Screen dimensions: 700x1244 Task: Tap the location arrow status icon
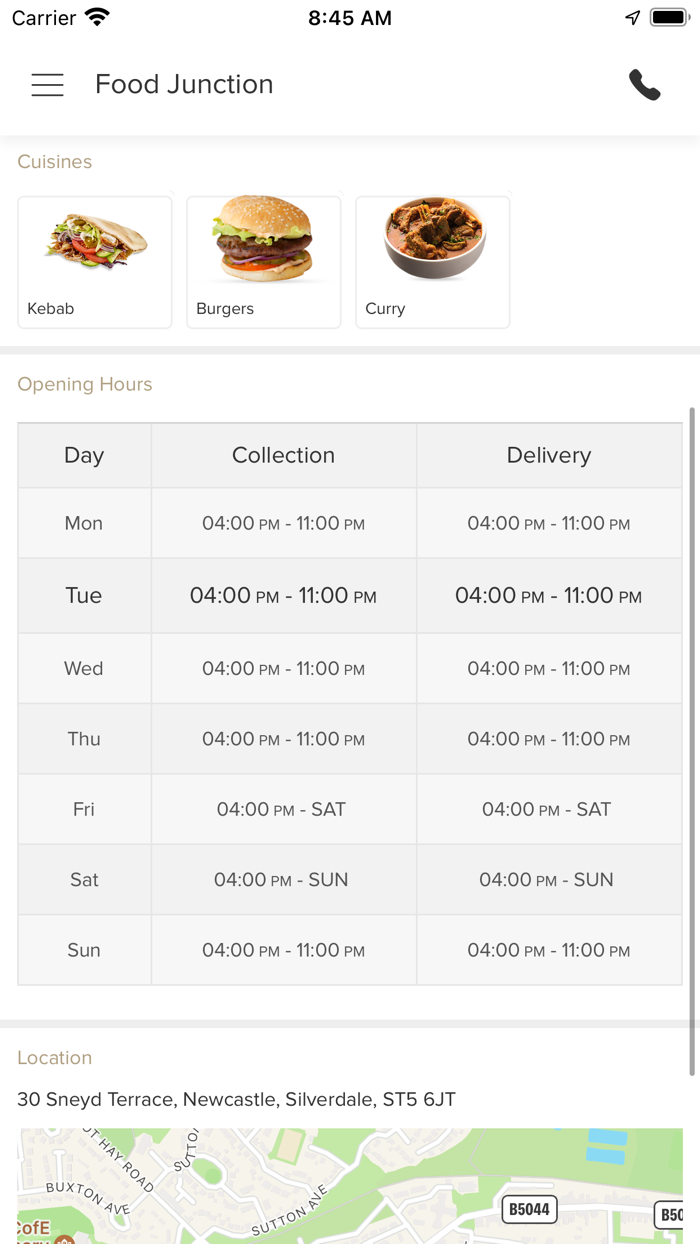(632, 18)
